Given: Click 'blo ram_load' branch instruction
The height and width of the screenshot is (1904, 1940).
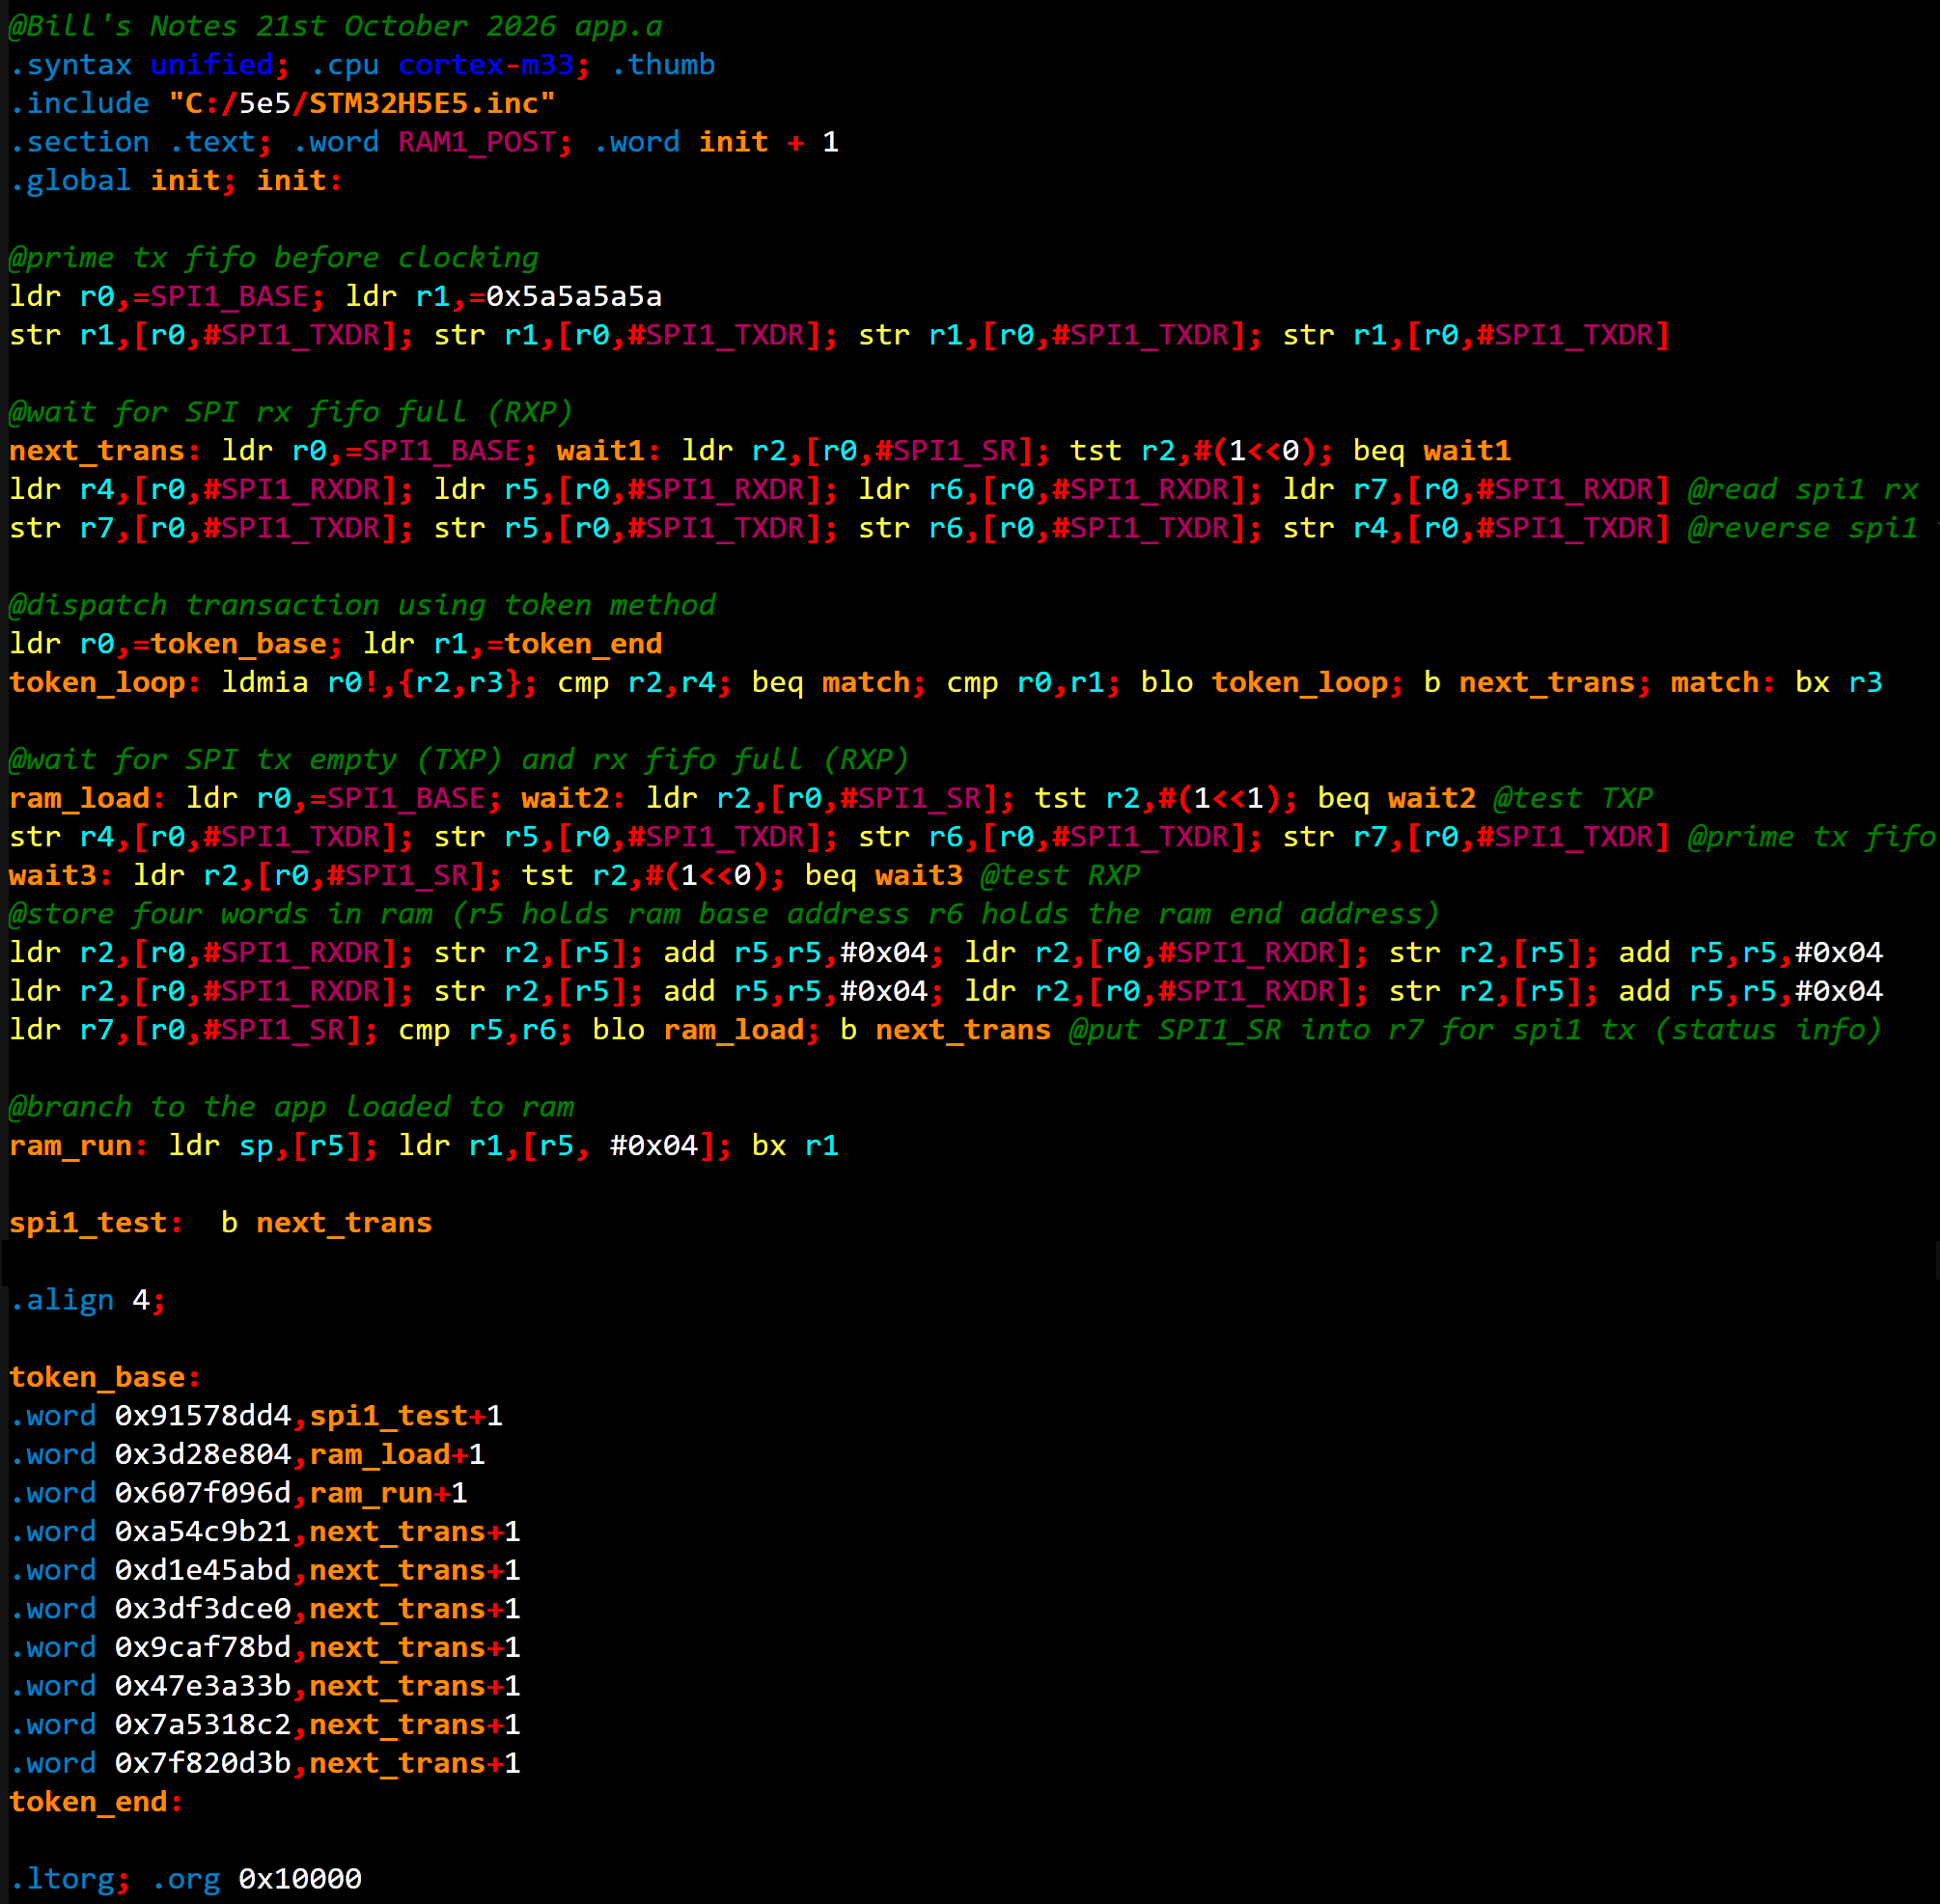Looking at the screenshot, I should click(x=698, y=1030).
